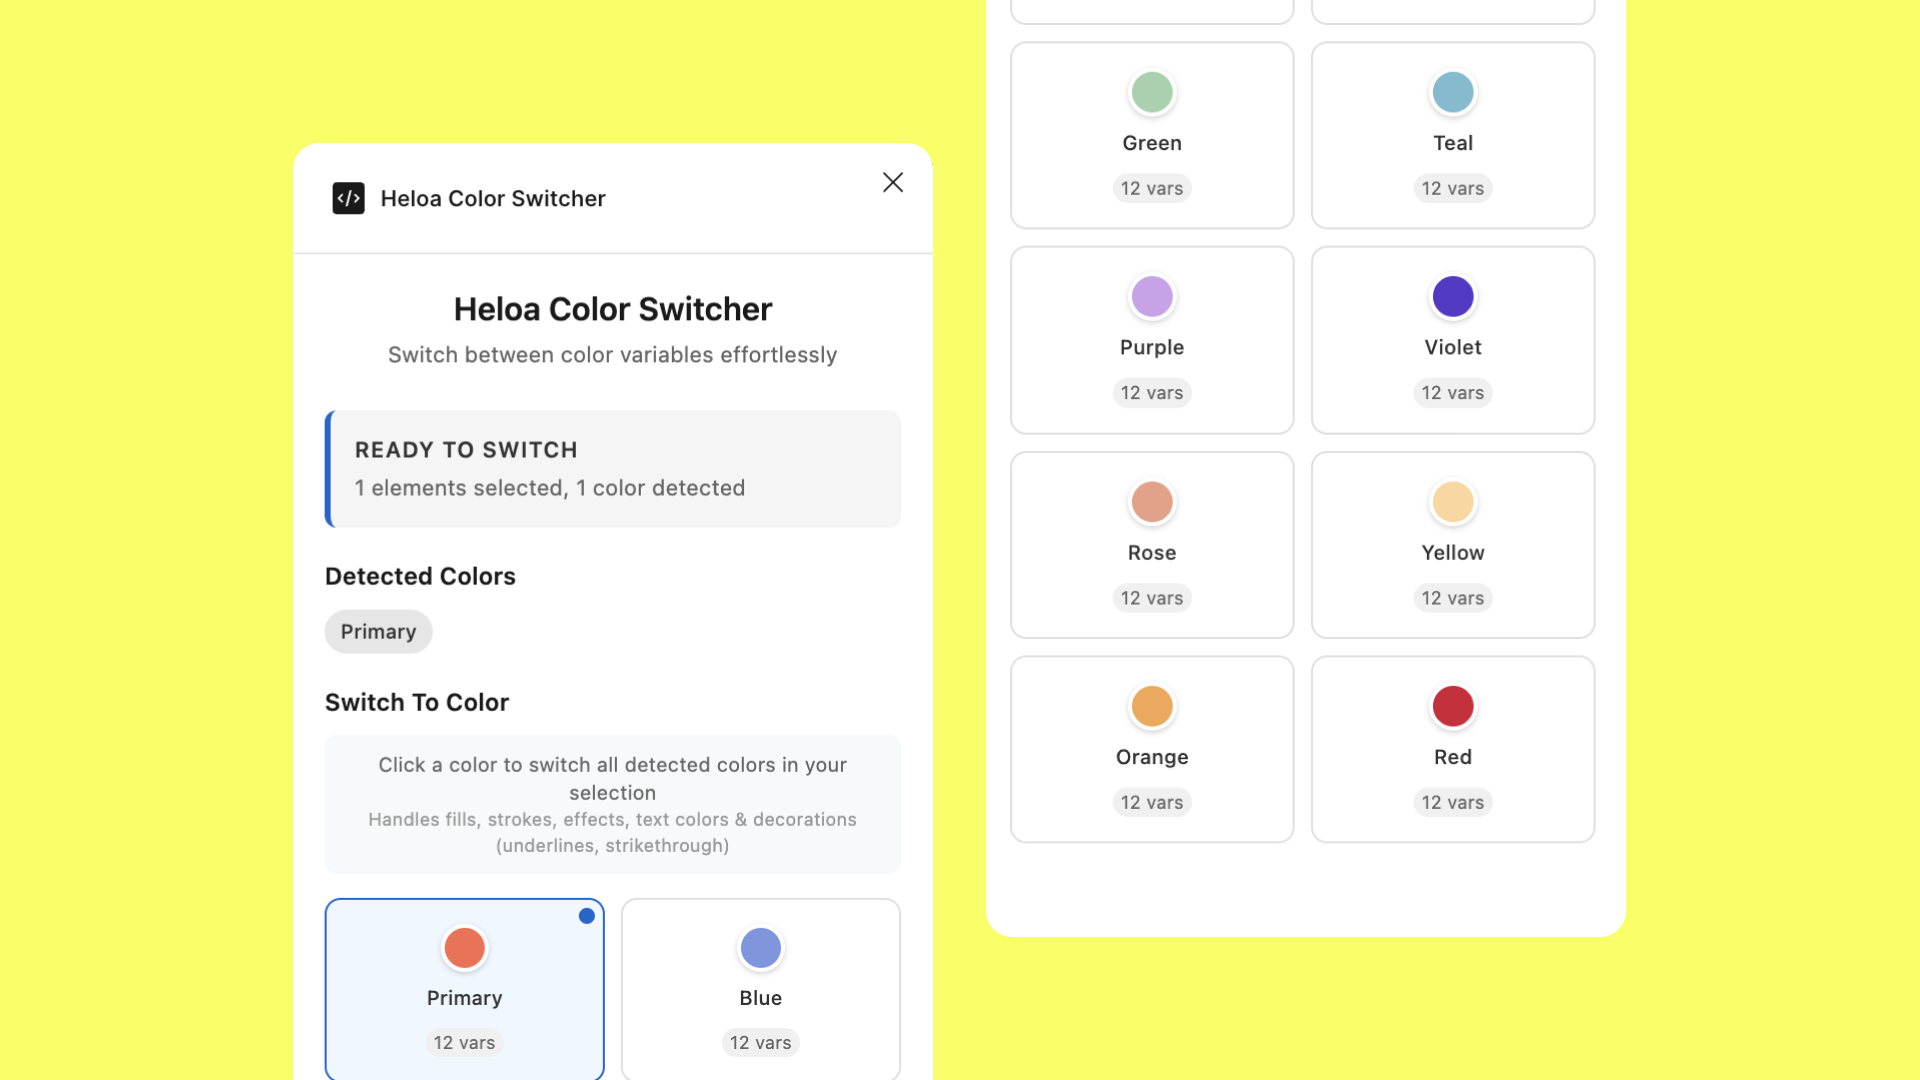
Task: Click the 12 vars badge under Blue
Action: 760,1042
